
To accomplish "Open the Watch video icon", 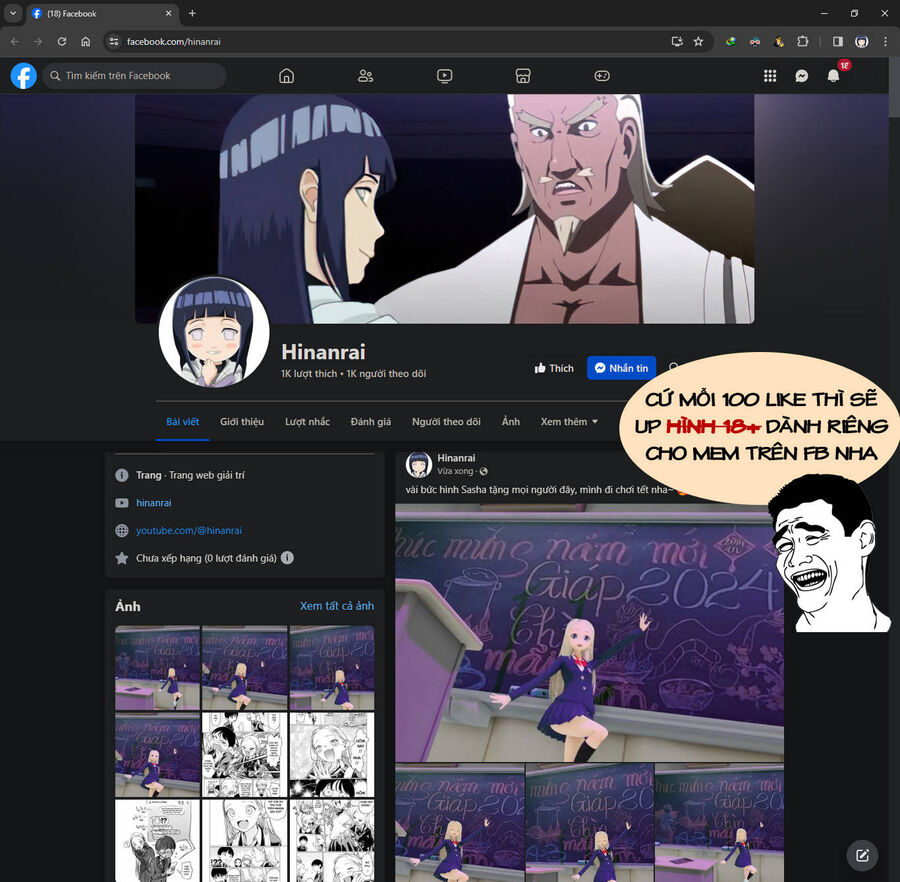I will coord(444,75).
